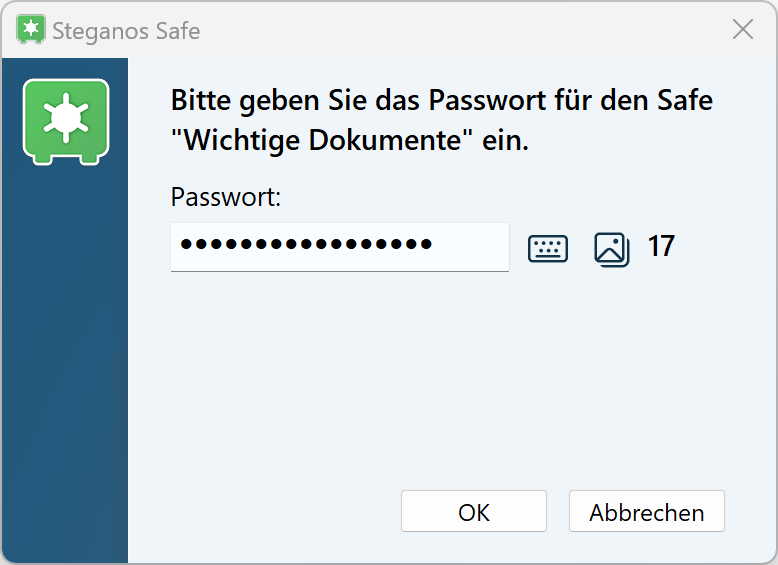Click the password length counter 17
This screenshot has width=778, height=565.
pyautogui.click(x=661, y=246)
